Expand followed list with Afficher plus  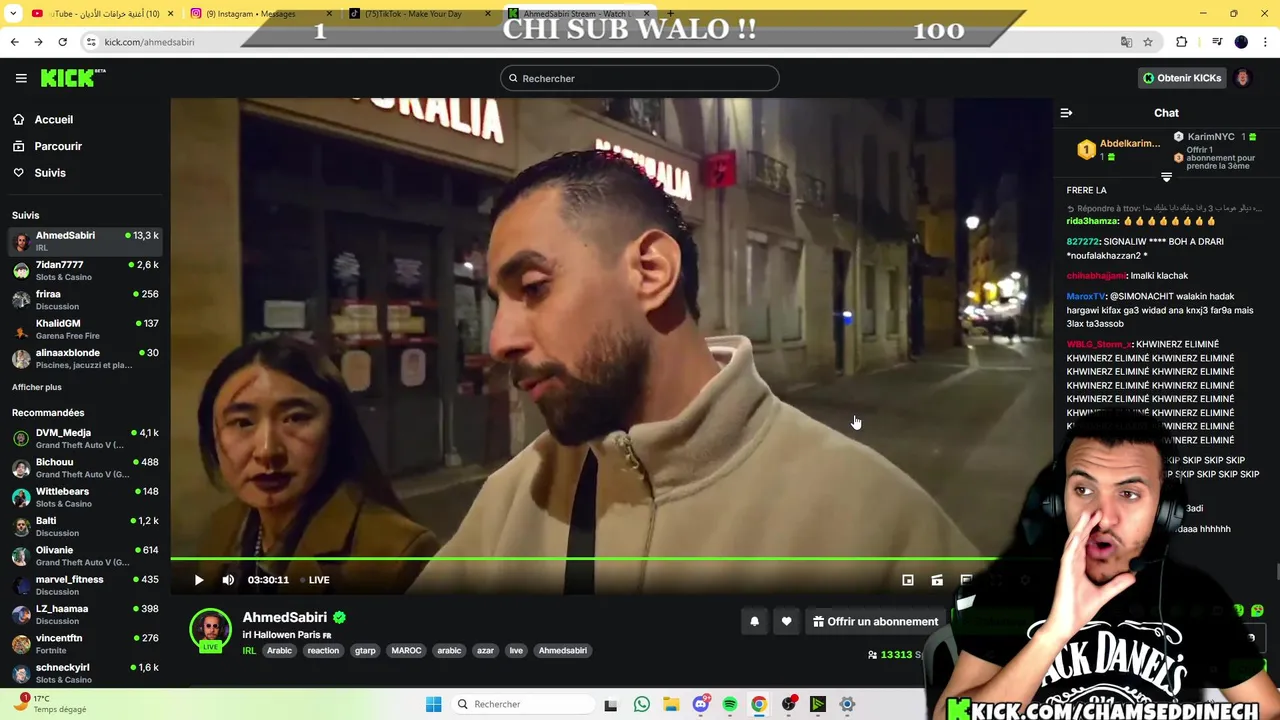point(37,387)
